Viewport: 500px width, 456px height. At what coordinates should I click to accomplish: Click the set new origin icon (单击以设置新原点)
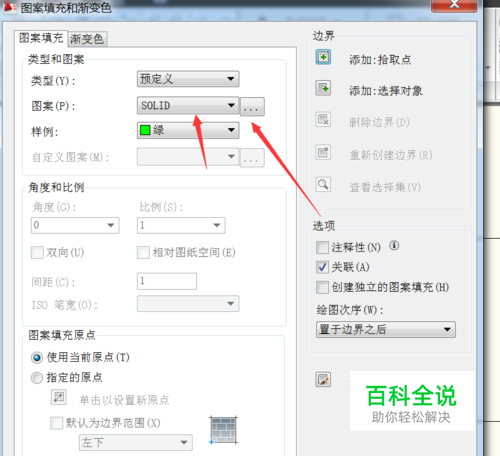[x=59, y=397]
